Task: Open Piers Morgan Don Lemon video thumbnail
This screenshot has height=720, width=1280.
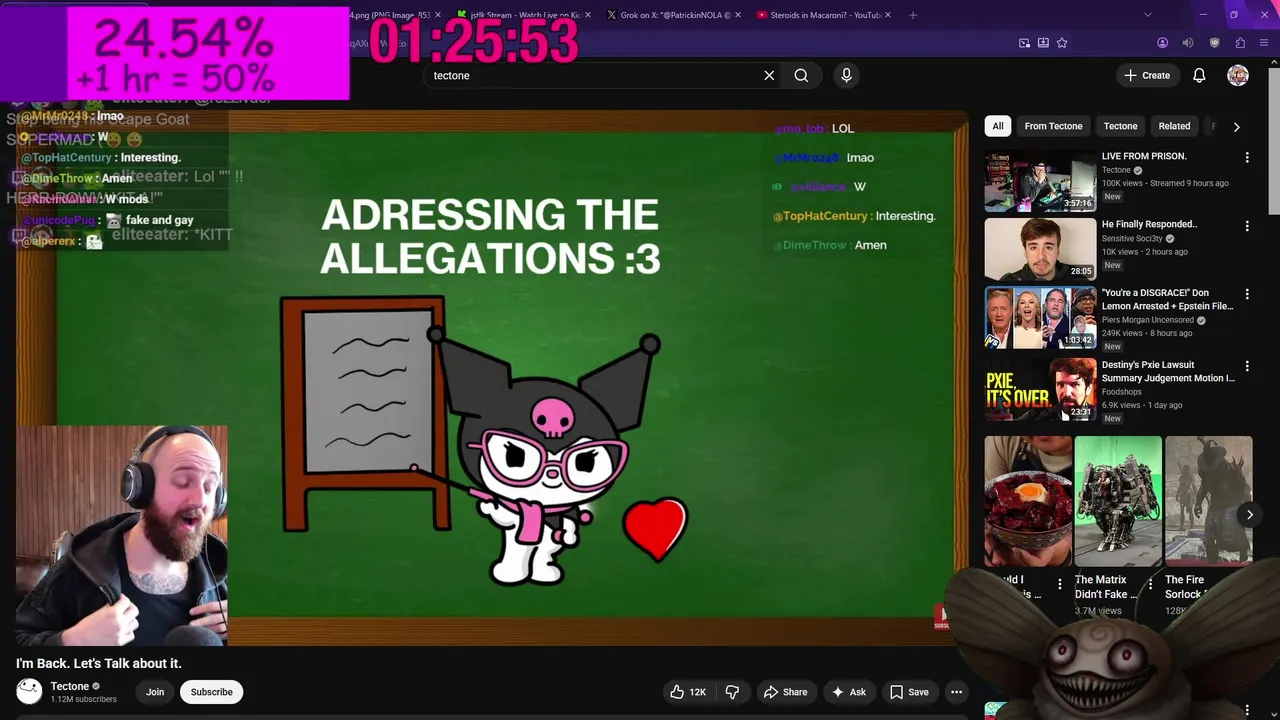Action: click(1040, 318)
